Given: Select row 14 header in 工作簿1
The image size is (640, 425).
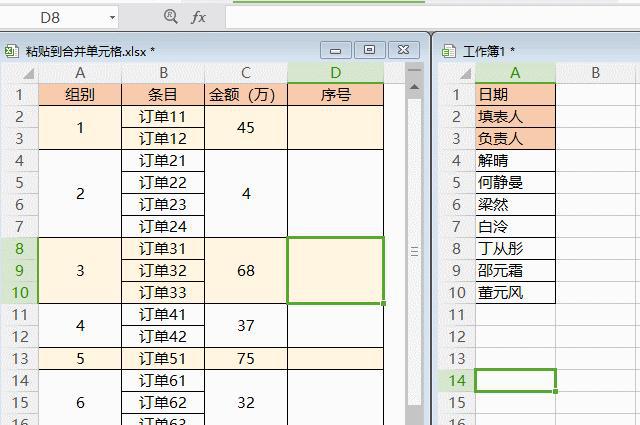Looking at the screenshot, I should click(x=457, y=381).
